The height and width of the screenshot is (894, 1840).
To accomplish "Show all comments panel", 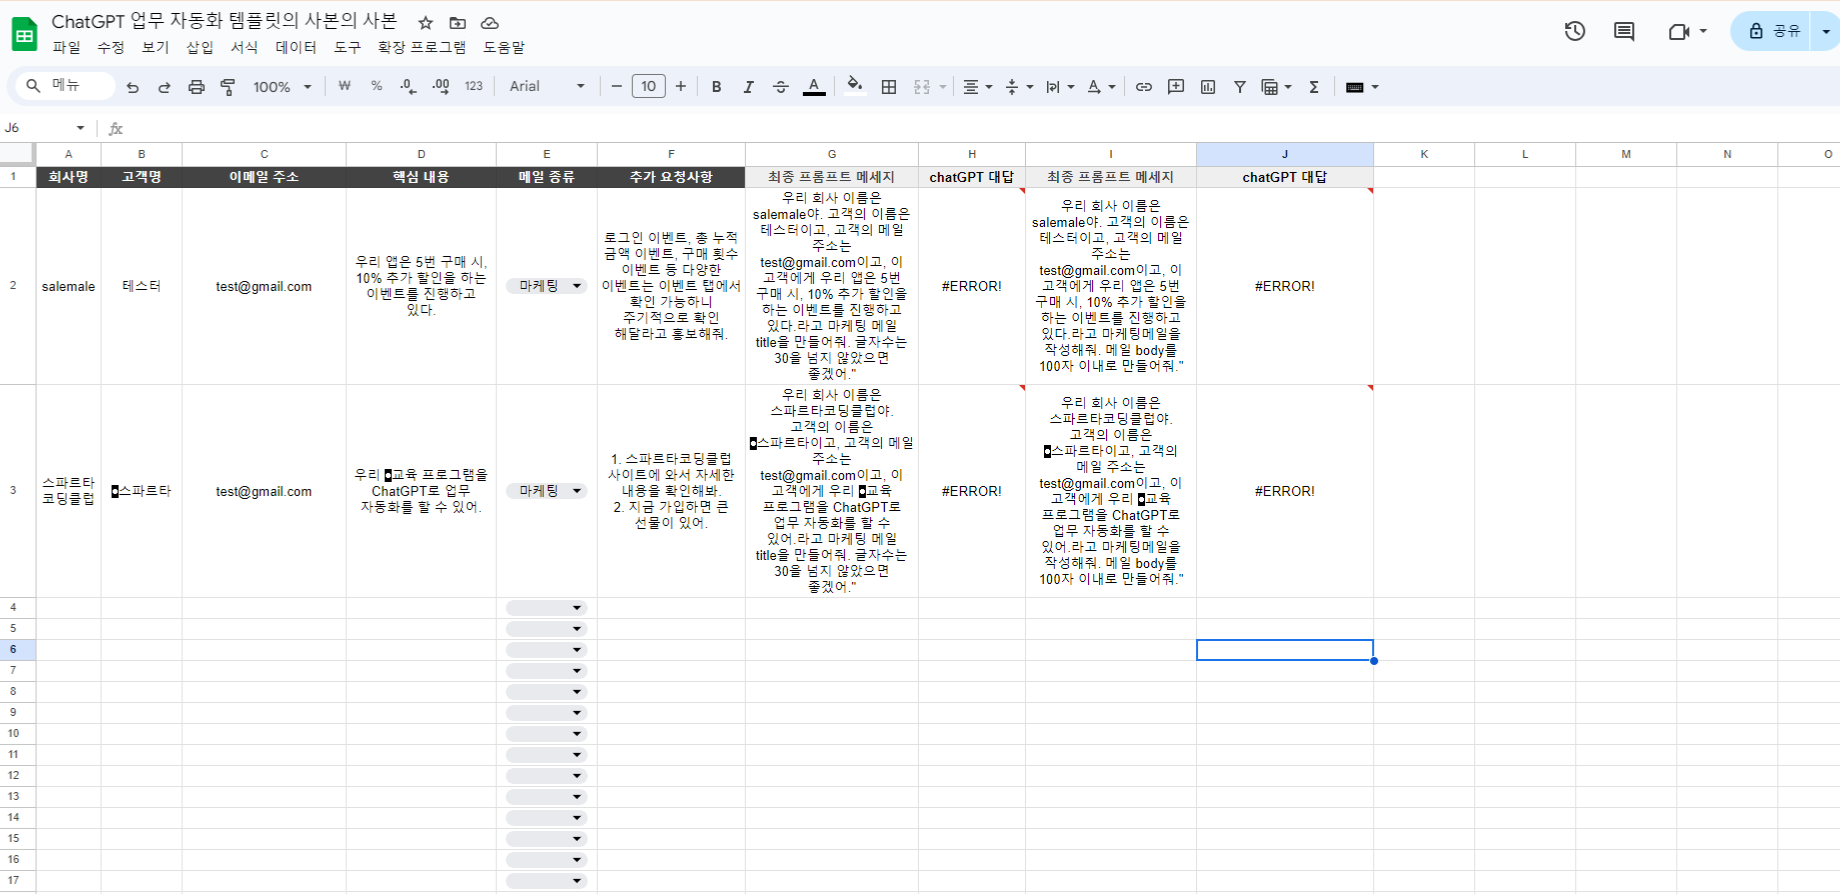I will 1624,31.
